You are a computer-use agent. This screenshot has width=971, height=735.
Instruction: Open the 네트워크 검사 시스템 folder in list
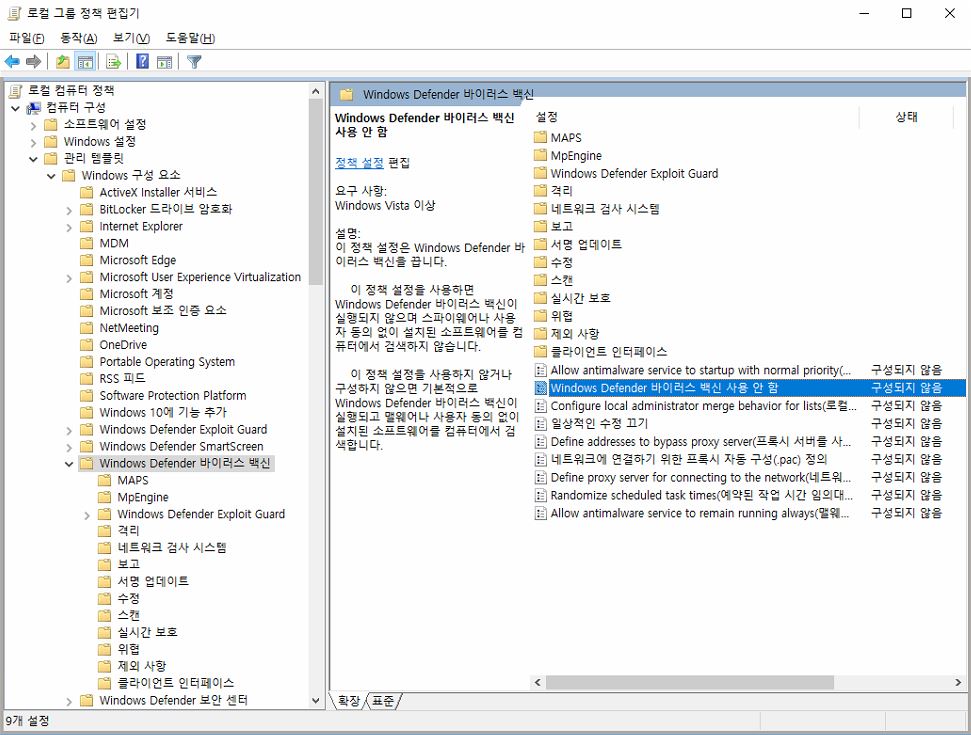pyautogui.click(x=605, y=209)
